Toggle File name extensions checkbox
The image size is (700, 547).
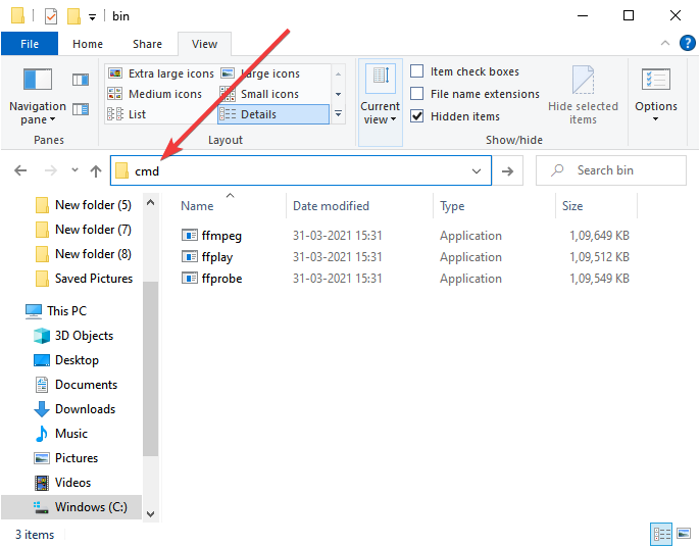[417, 94]
